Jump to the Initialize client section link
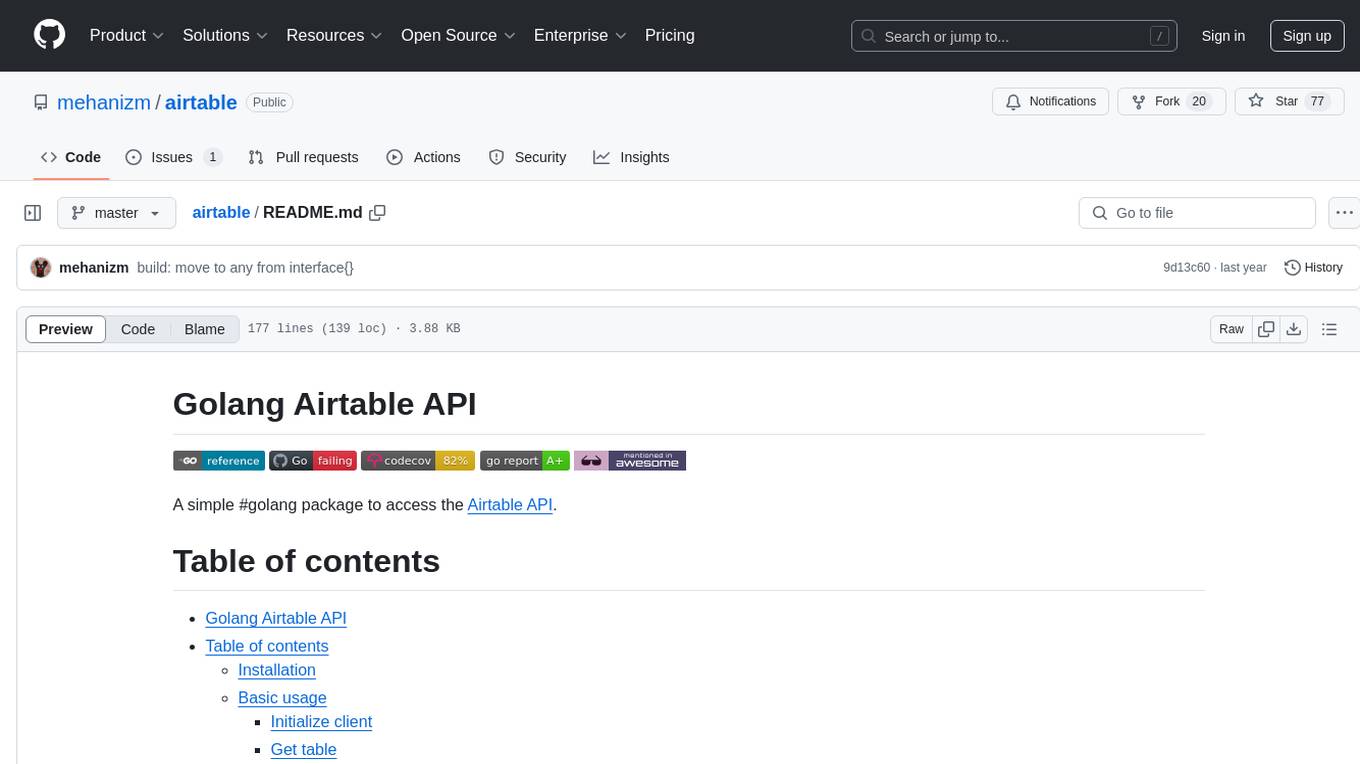Screen dimensions: 1360x764 [x=321, y=722]
